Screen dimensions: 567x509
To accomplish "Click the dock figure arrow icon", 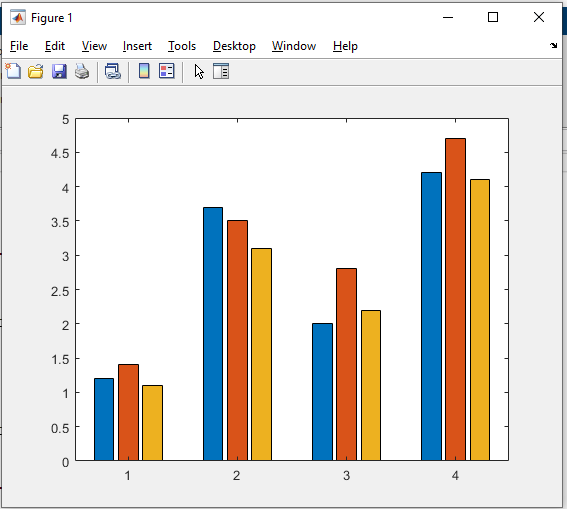I will click(x=553, y=46).
